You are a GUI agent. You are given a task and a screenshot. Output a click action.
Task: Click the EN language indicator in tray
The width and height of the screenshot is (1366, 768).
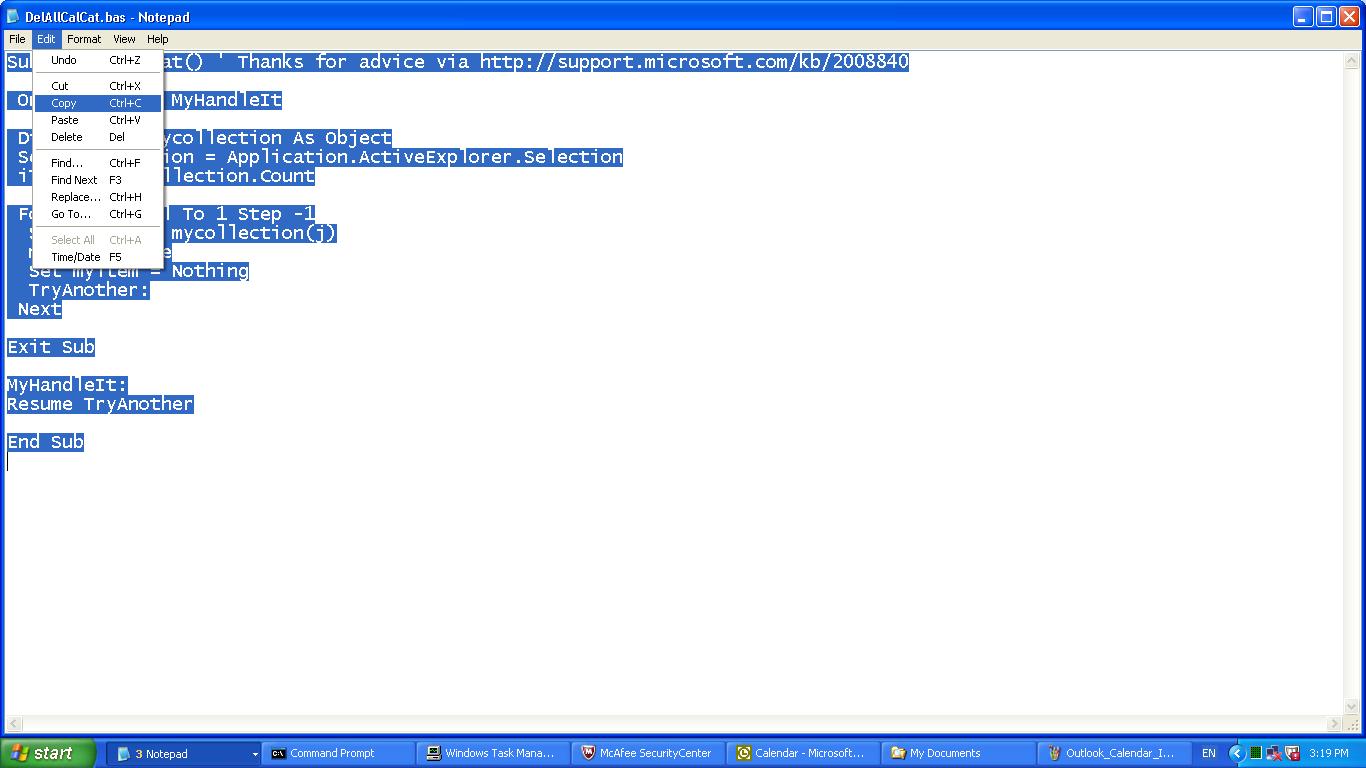coord(1208,753)
